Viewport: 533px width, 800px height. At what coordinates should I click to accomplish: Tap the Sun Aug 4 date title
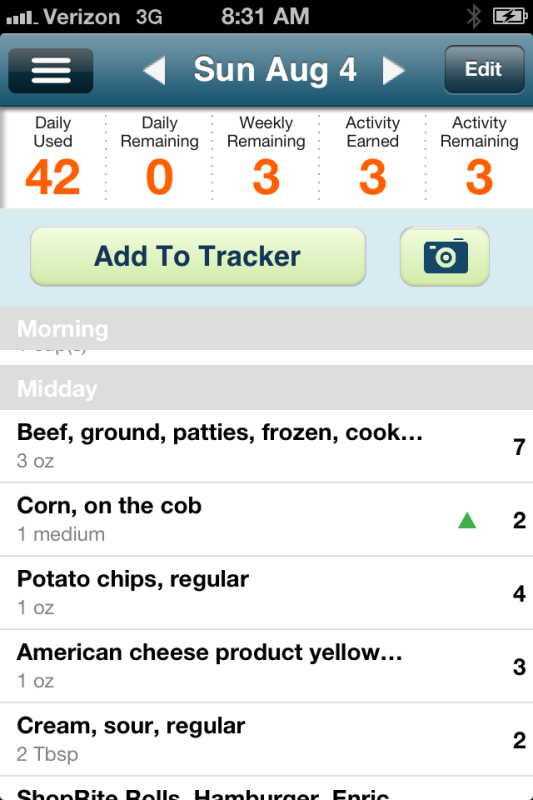tap(274, 70)
